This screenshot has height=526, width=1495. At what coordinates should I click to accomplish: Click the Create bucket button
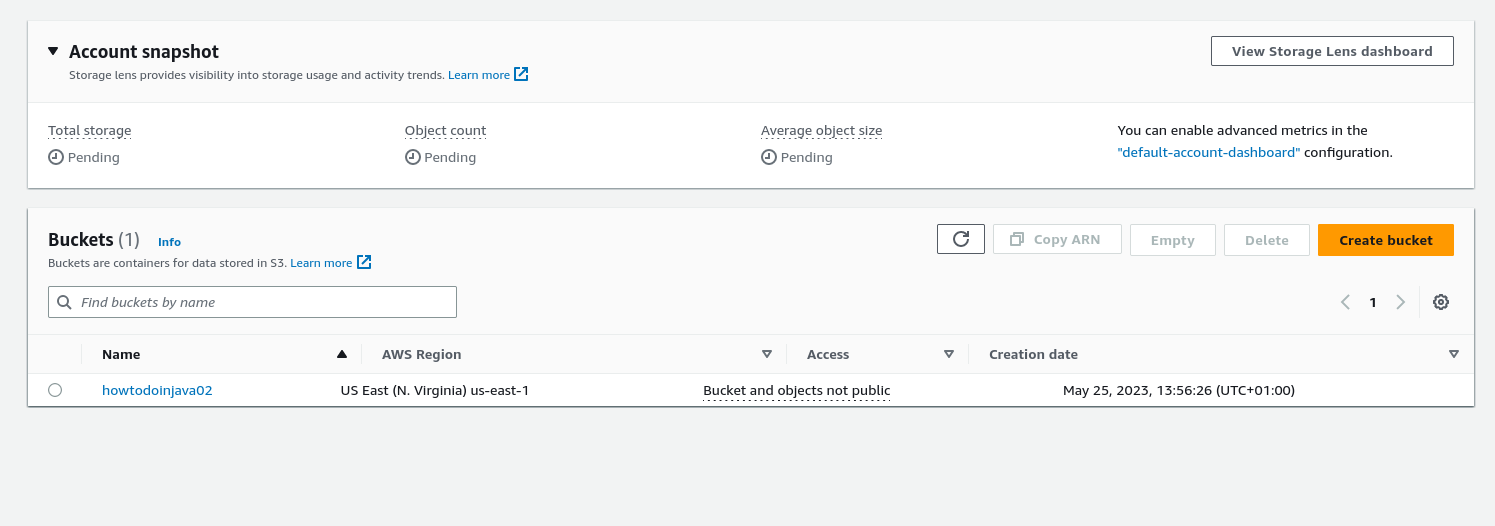pos(1386,240)
